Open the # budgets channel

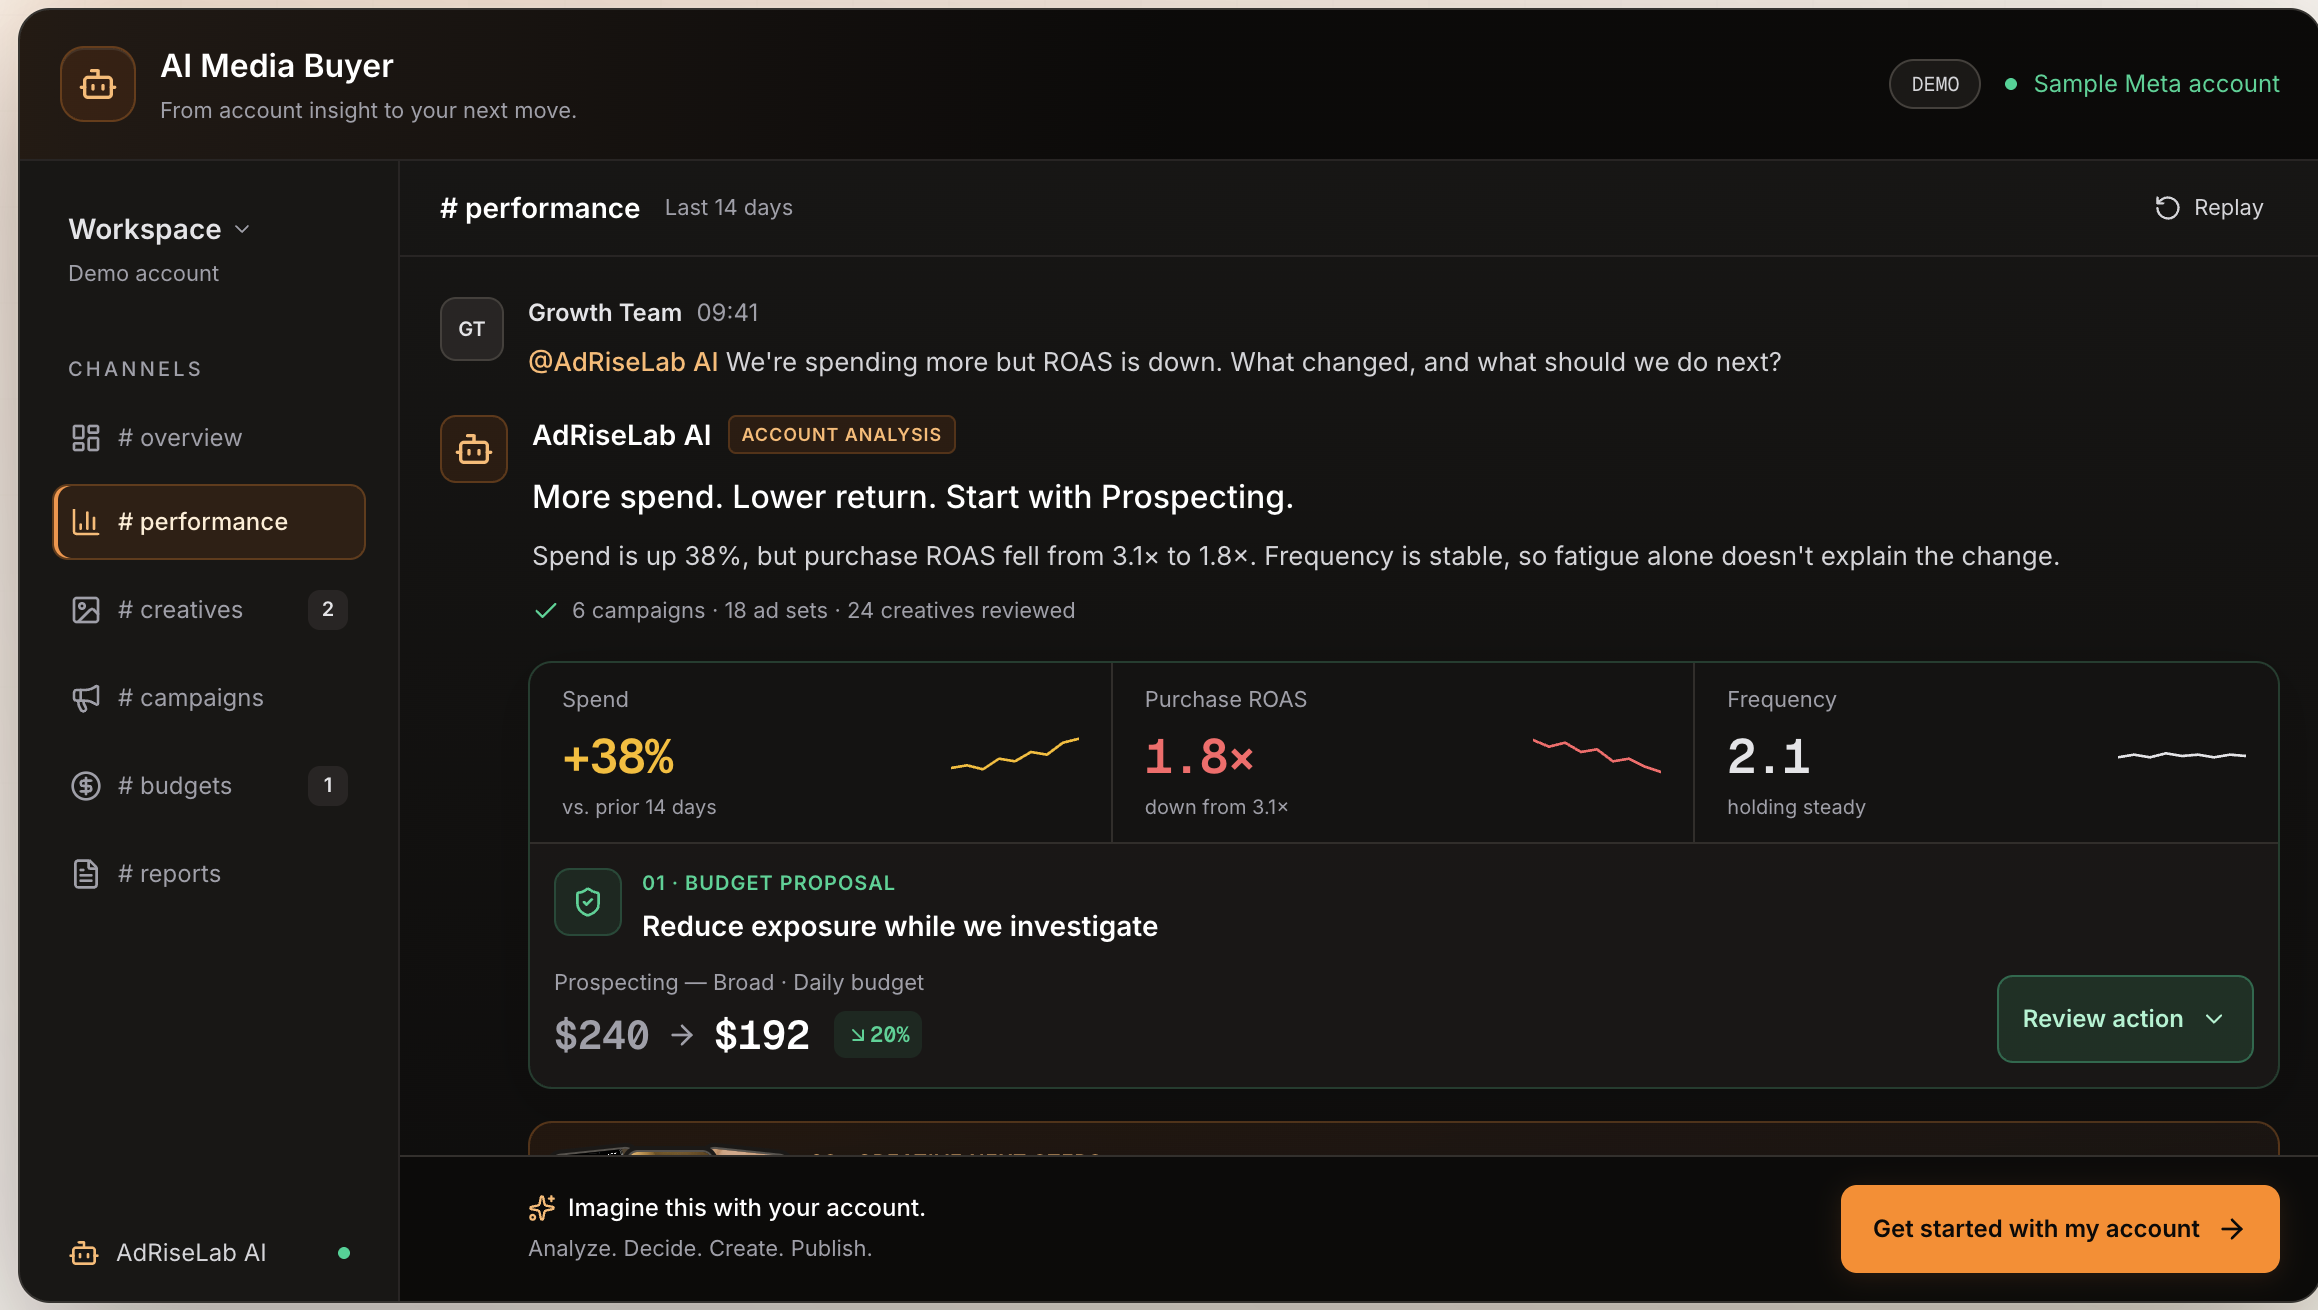point(209,786)
